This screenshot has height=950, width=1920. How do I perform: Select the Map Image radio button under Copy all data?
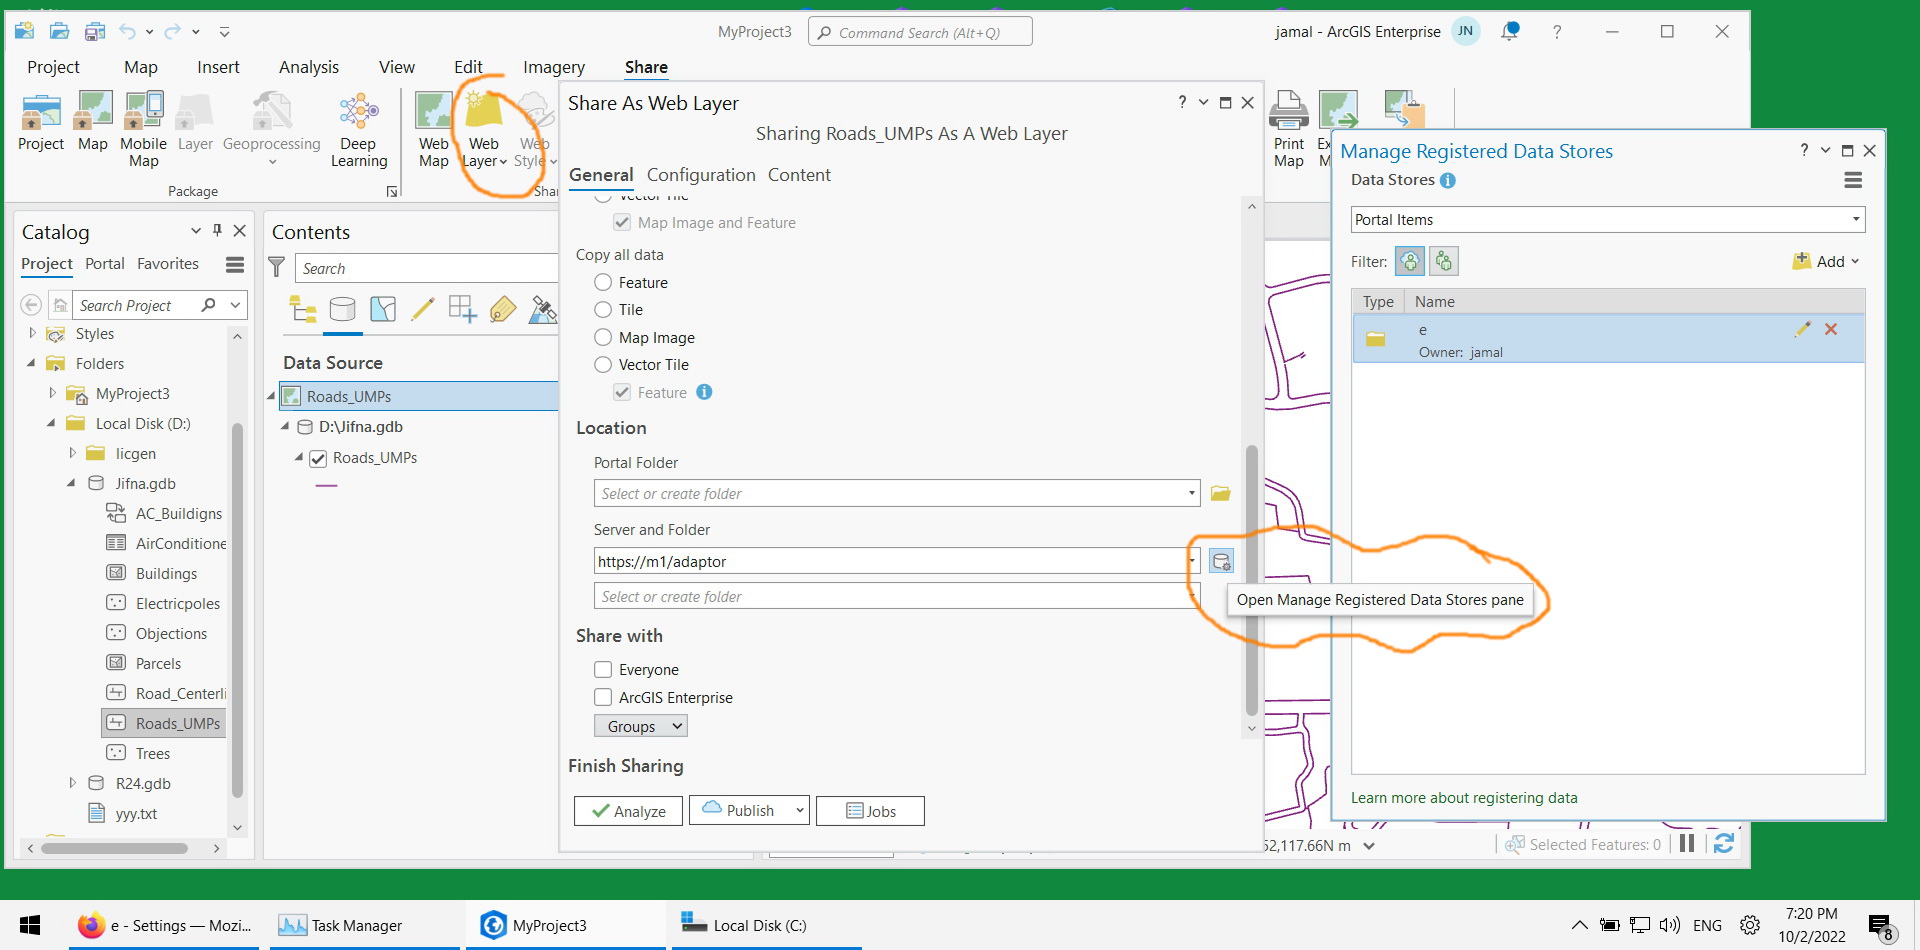point(603,337)
